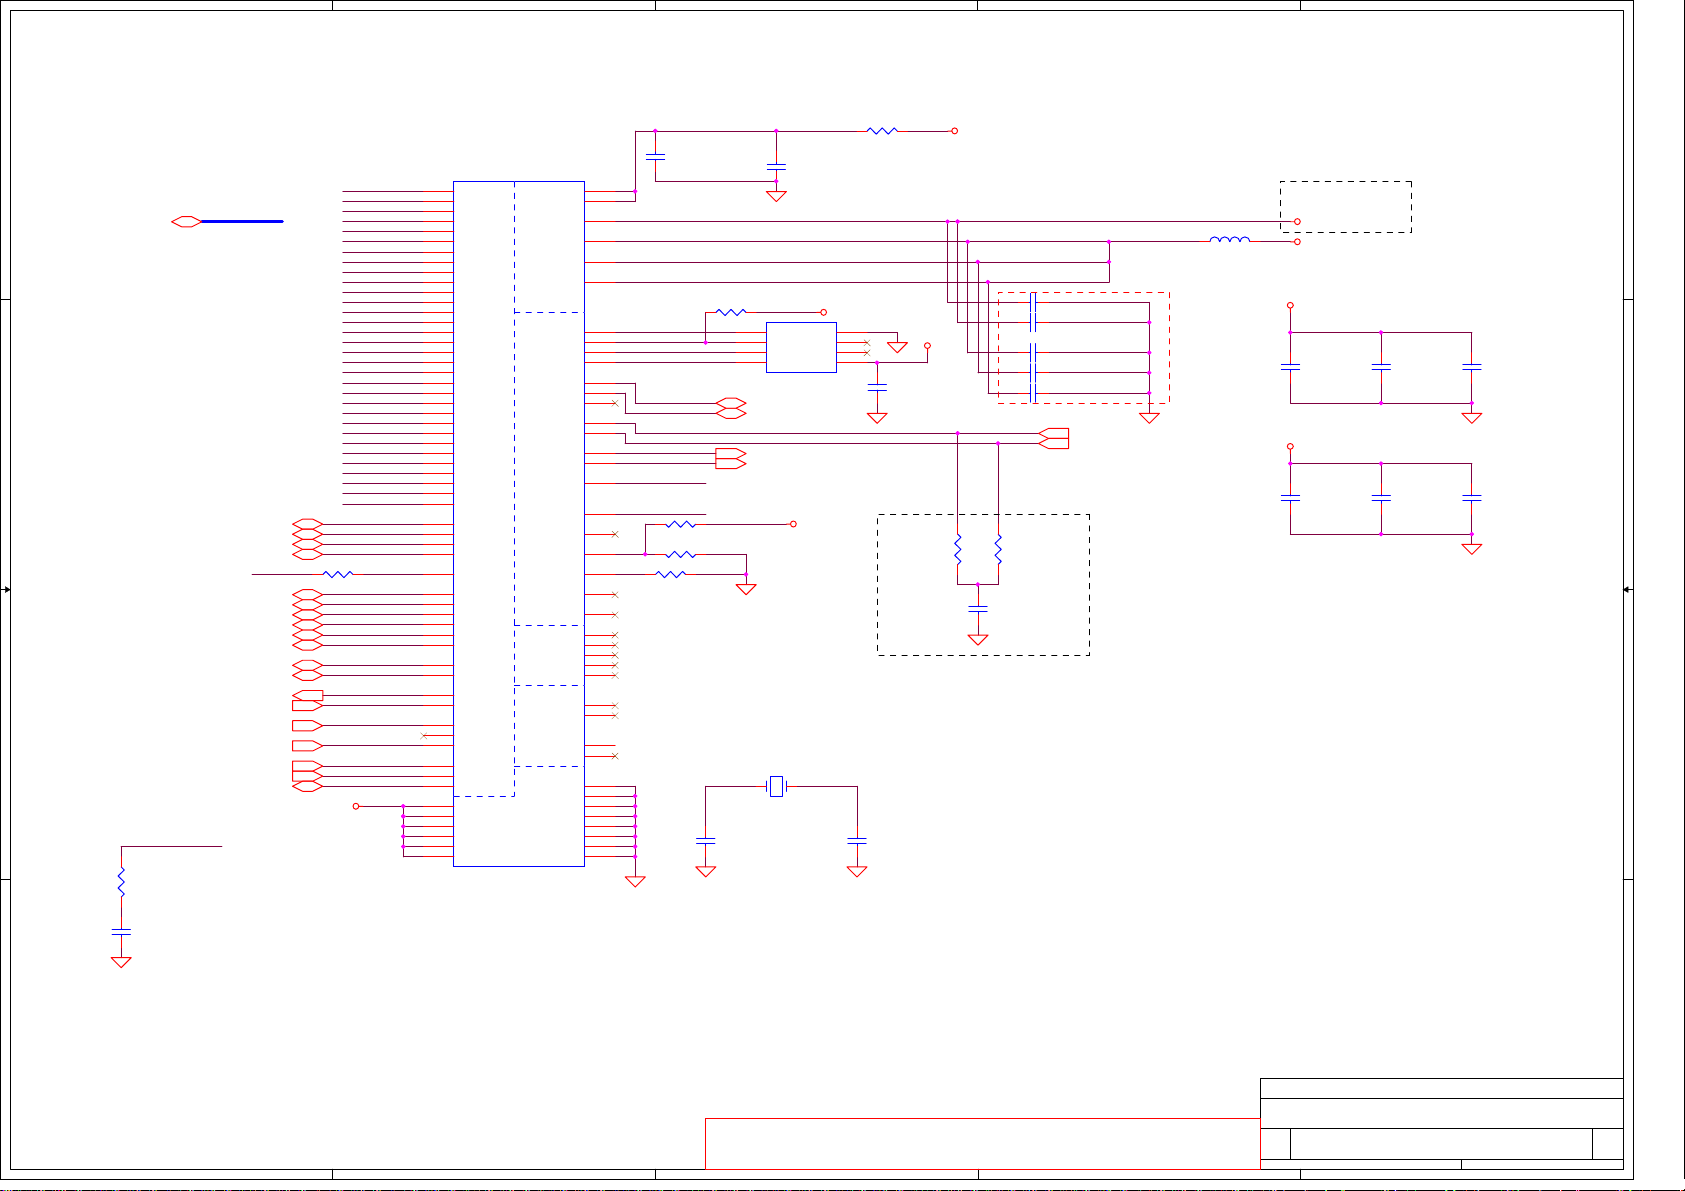Click the power terminal left of the main IC
1685x1191 pixels.
[356, 806]
